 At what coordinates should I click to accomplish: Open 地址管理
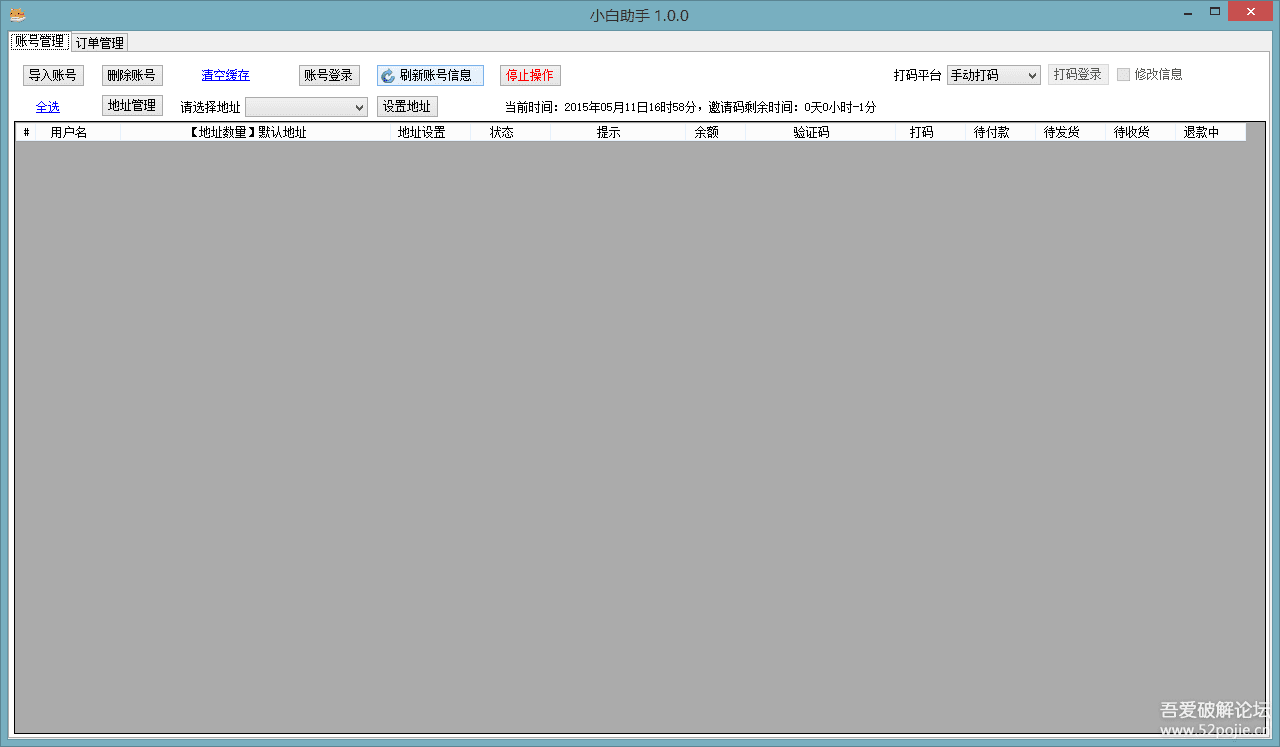(x=132, y=105)
